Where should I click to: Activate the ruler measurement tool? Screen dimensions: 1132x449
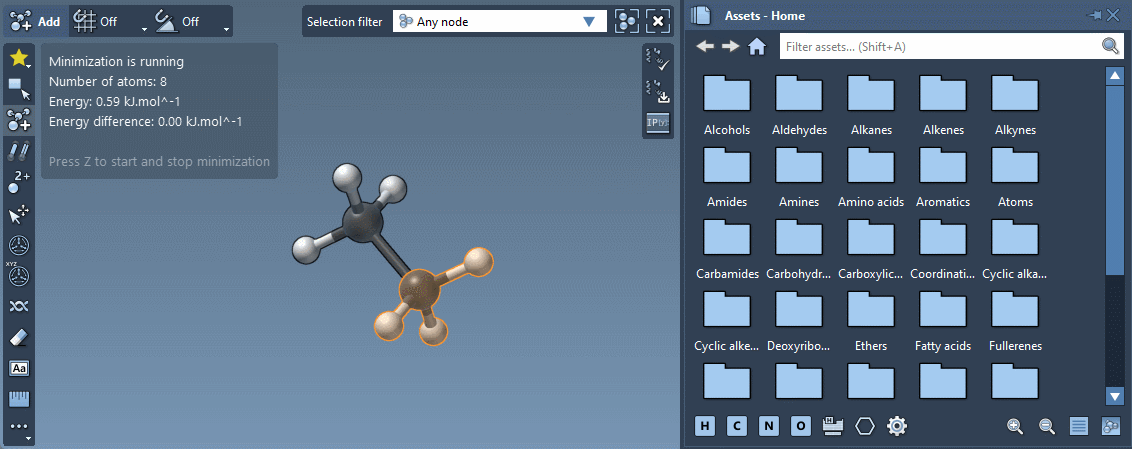click(x=19, y=398)
